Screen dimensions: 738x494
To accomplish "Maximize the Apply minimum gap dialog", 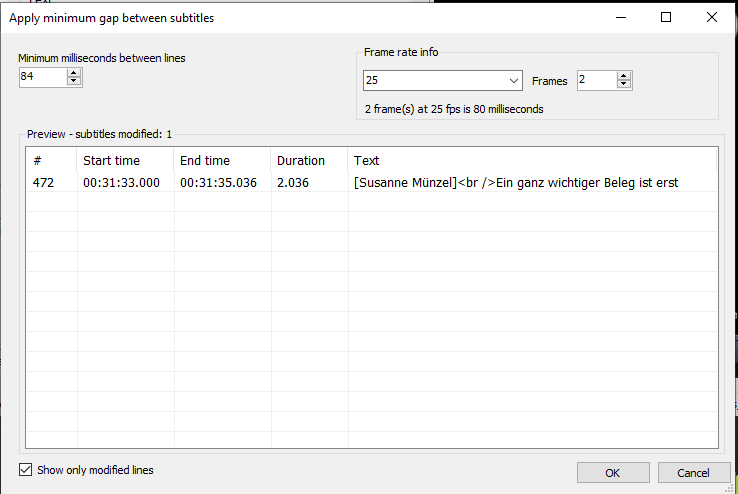I will click(x=666, y=17).
